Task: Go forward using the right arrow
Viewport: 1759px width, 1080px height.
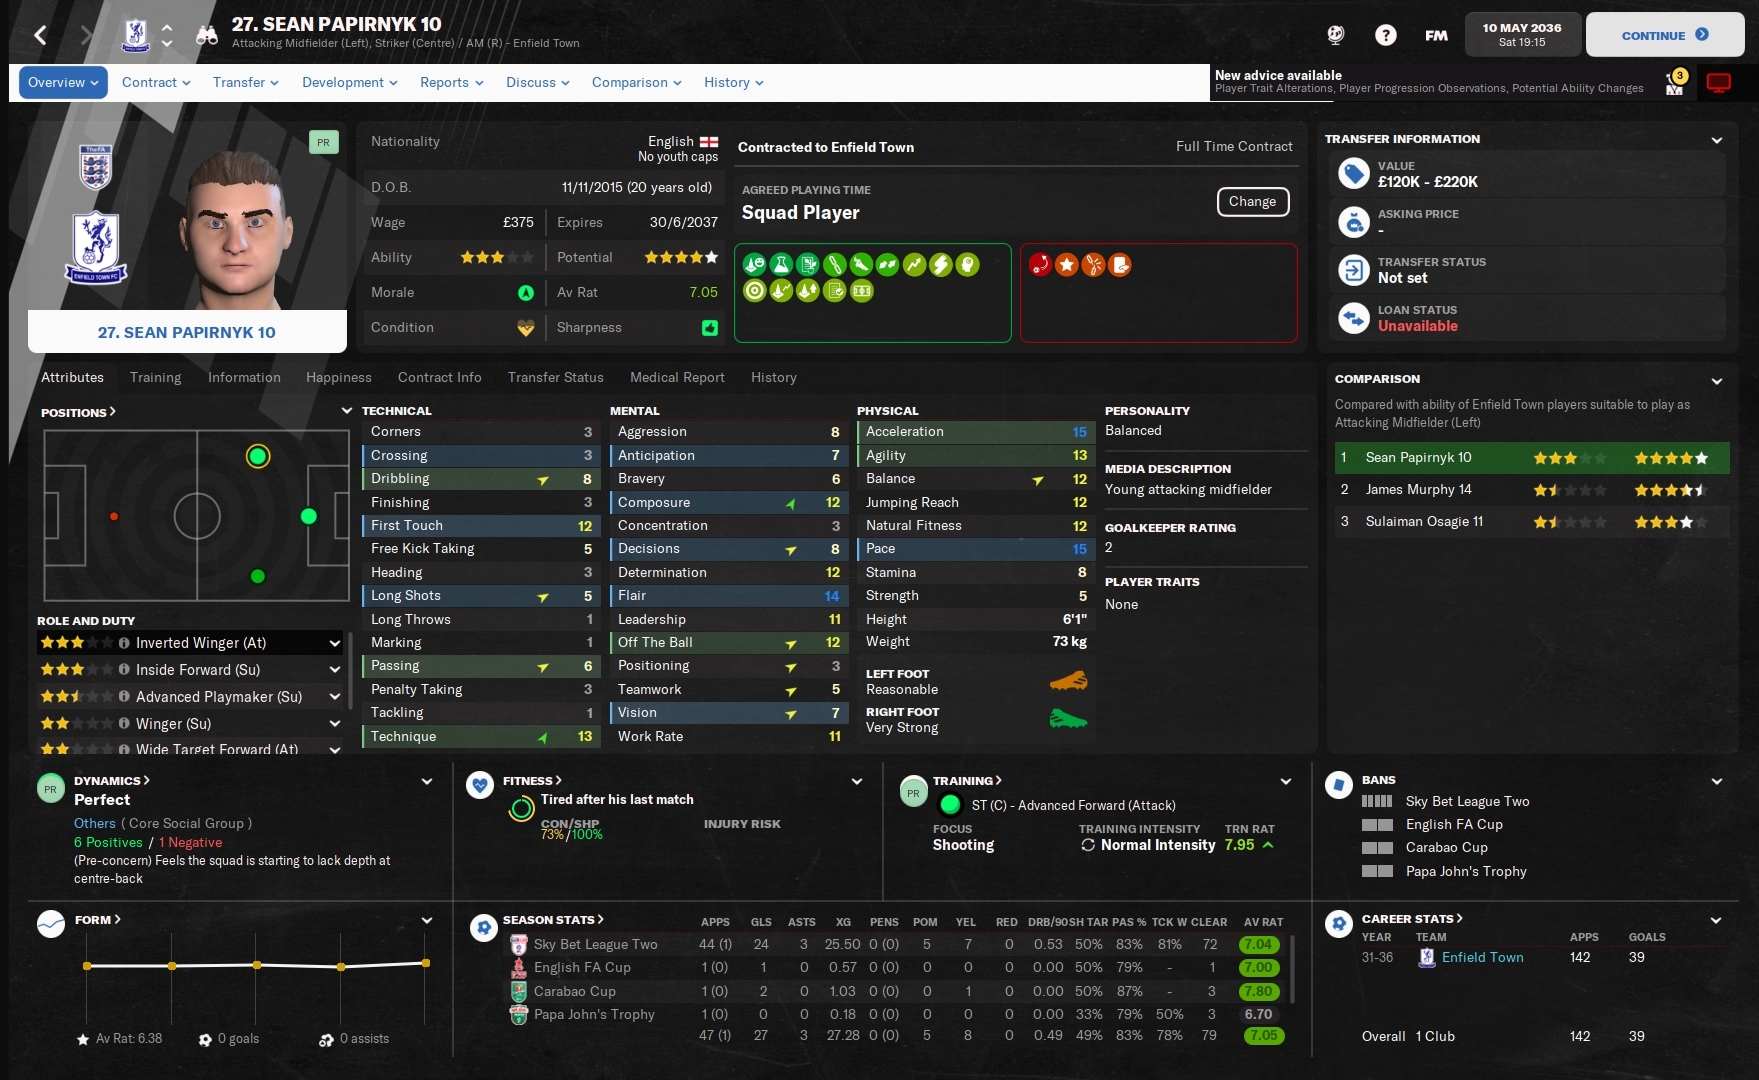Action: [x=86, y=36]
